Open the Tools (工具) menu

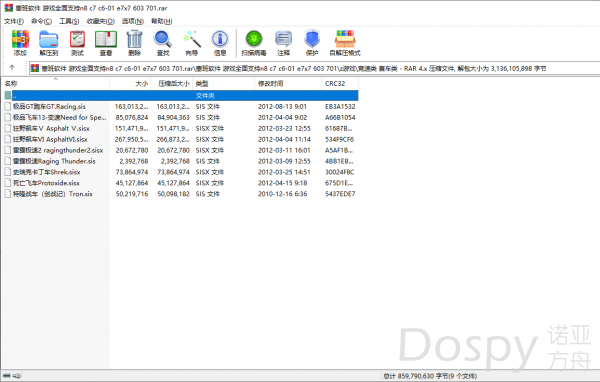(x=69, y=21)
